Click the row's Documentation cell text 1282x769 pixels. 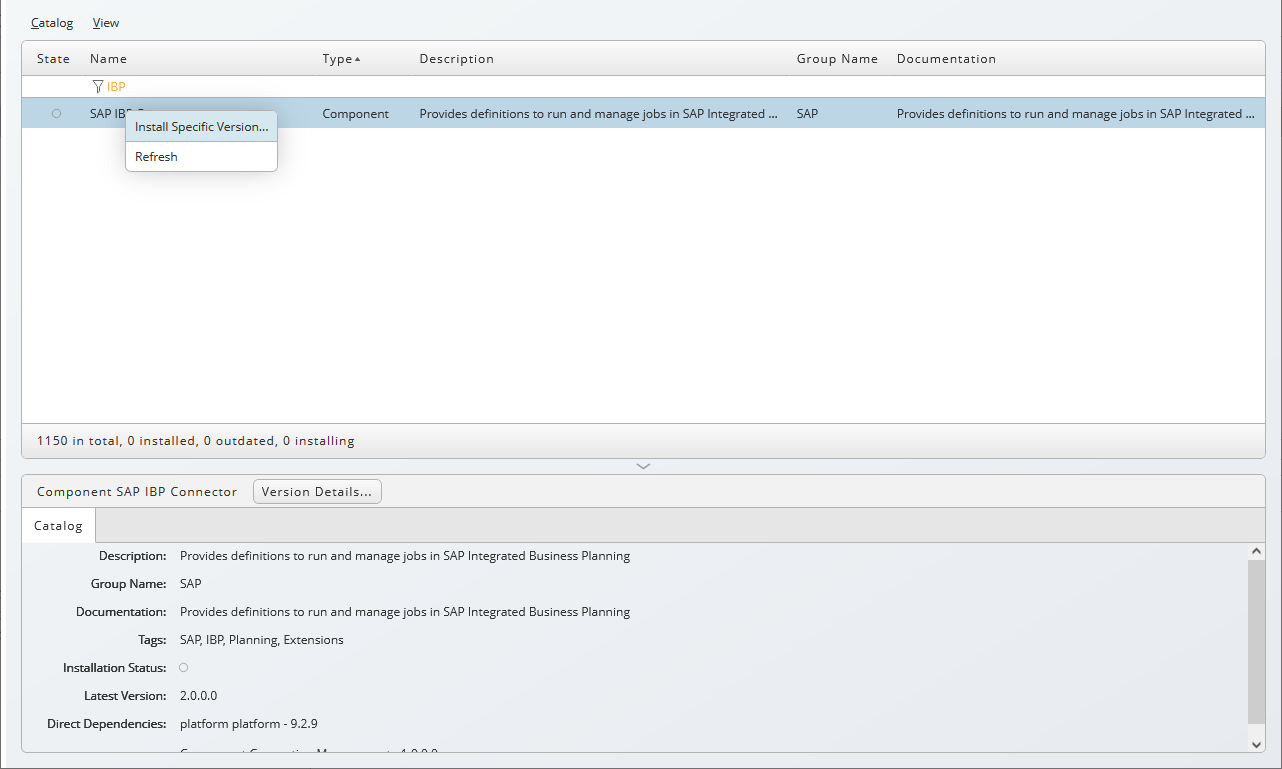pyautogui.click(x=1076, y=114)
